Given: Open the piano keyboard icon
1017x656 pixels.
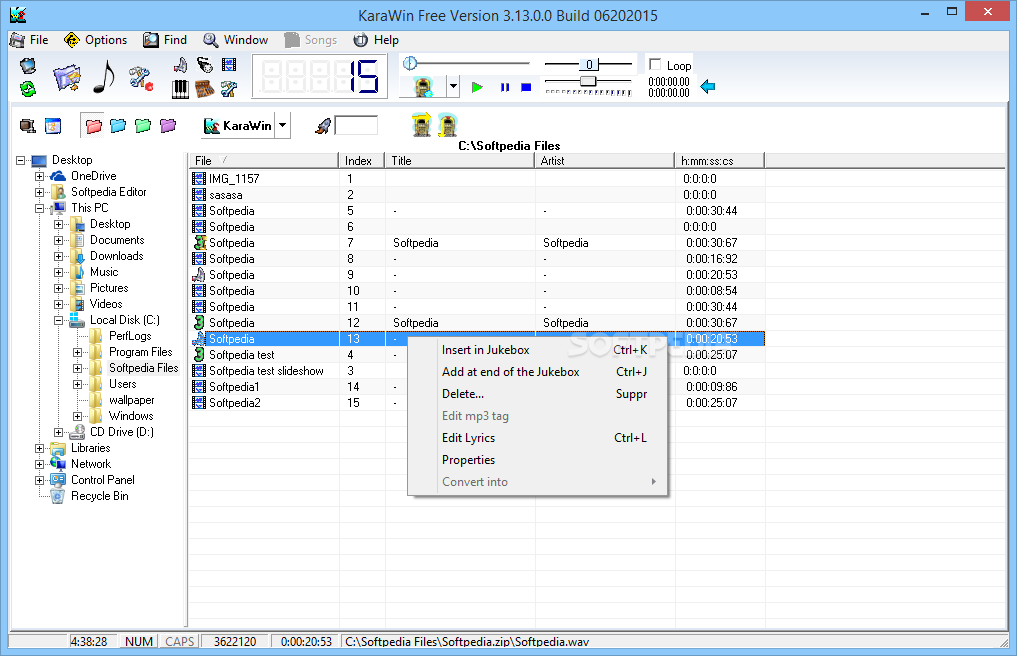Looking at the screenshot, I should pos(180,89).
